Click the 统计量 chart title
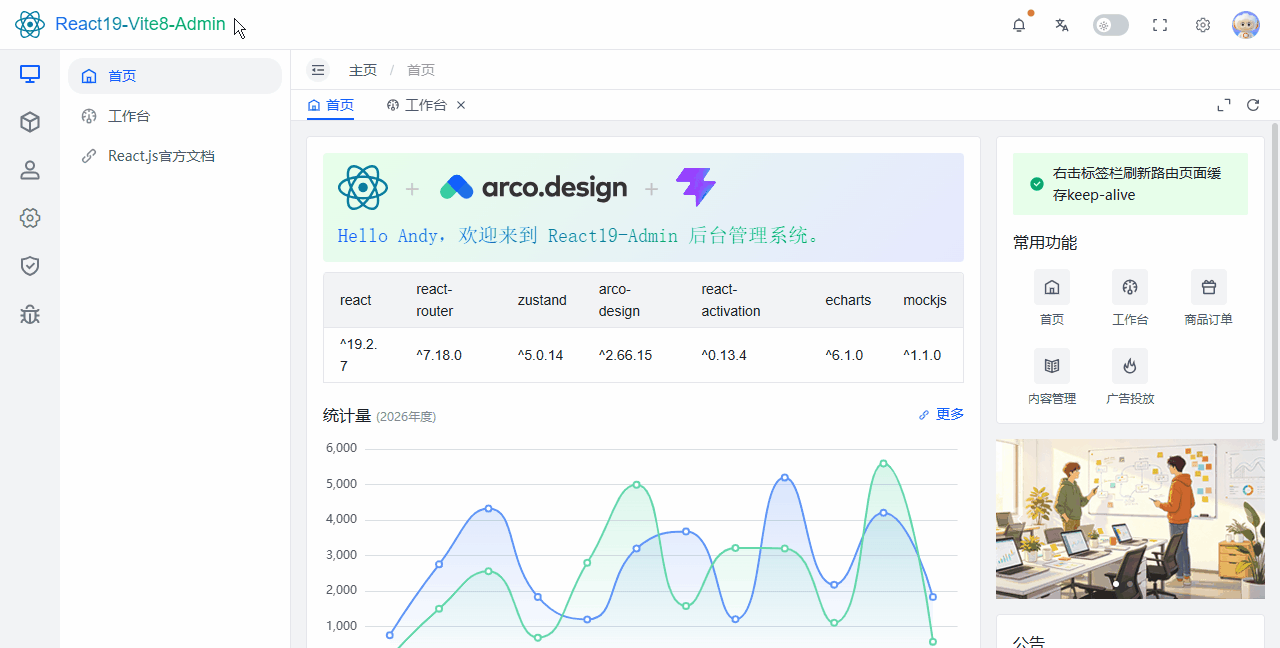This screenshot has width=1280, height=648. [x=347, y=415]
